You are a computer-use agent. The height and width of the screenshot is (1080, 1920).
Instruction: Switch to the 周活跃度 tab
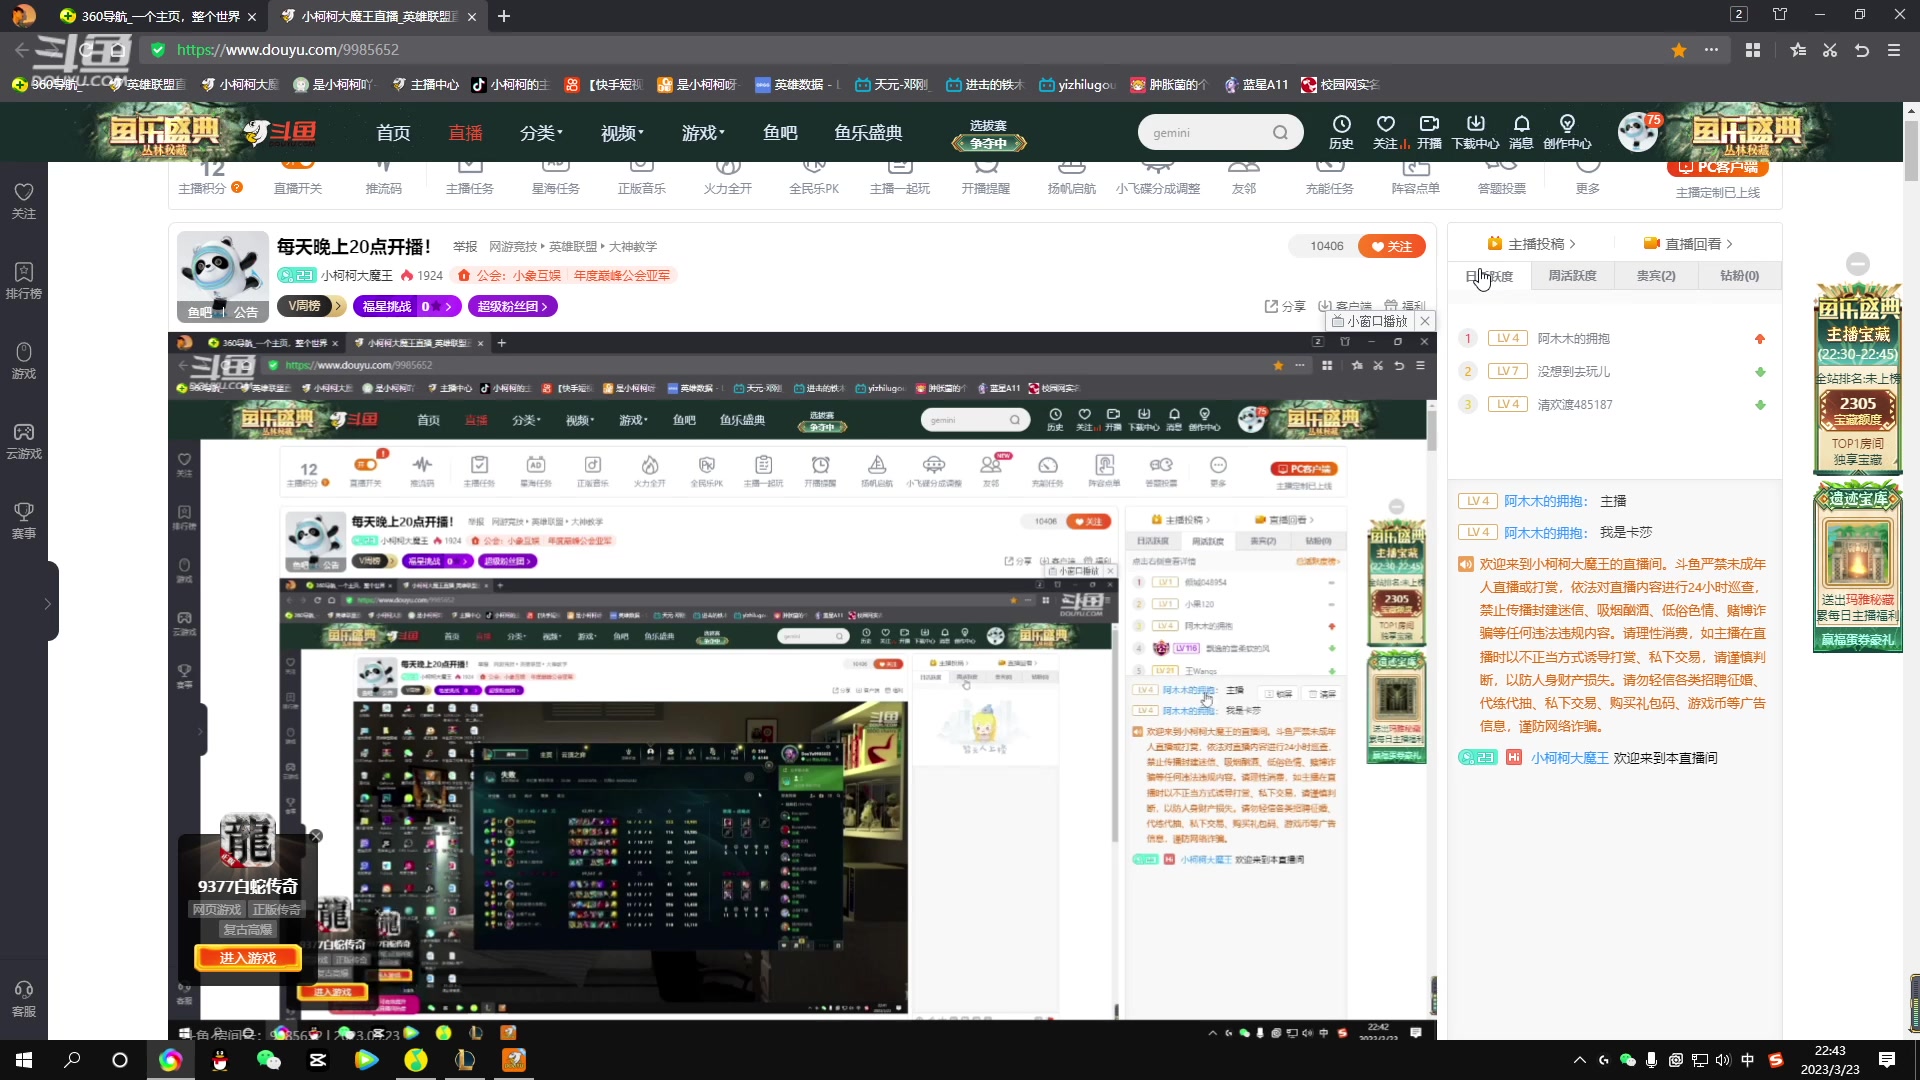1572,276
